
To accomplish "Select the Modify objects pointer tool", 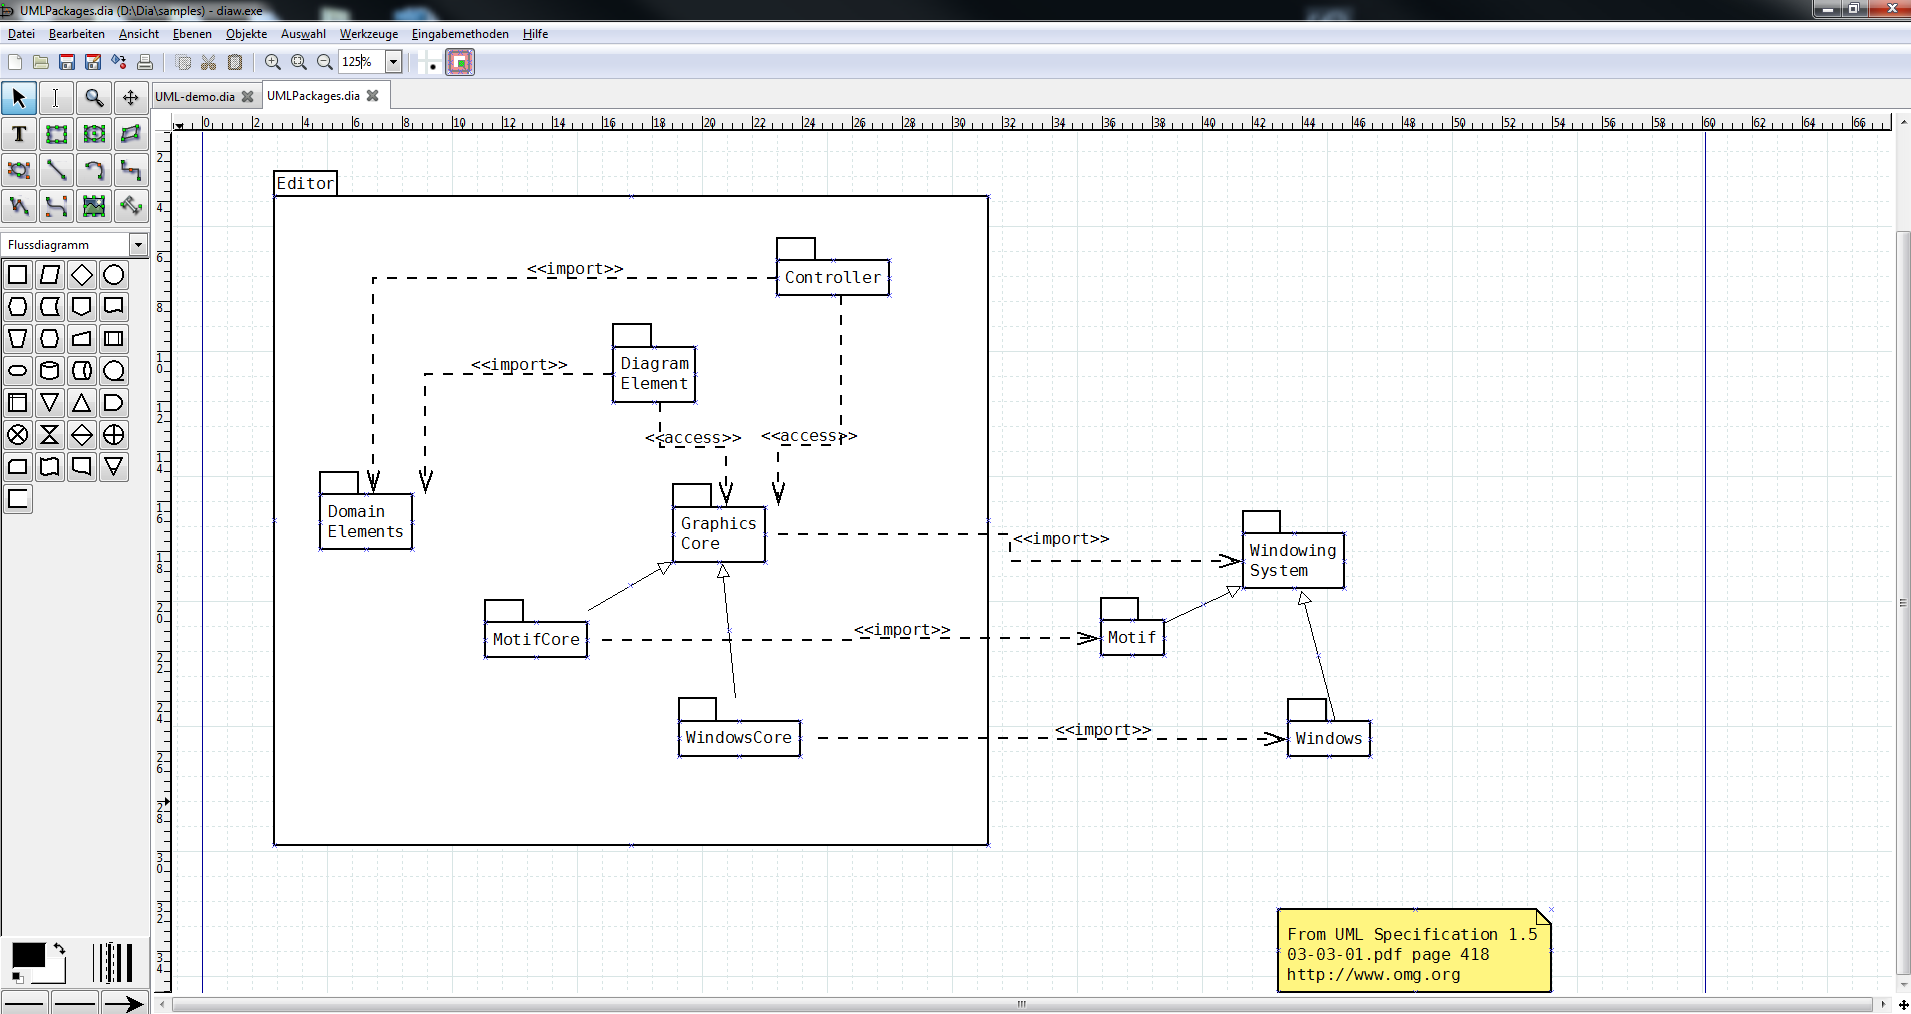I will coord(19,98).
